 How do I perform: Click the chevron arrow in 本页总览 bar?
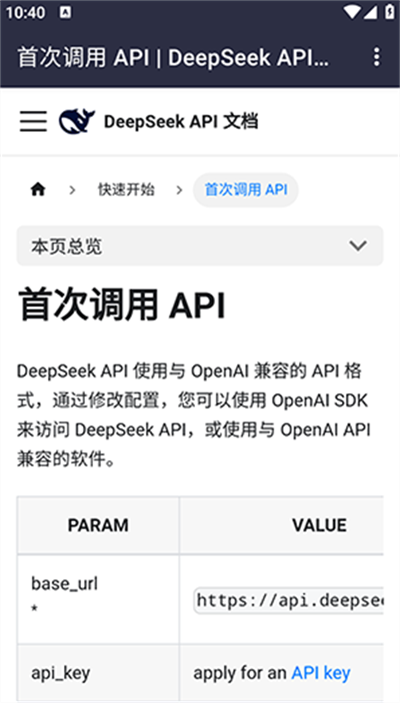[x=358, y=246]
